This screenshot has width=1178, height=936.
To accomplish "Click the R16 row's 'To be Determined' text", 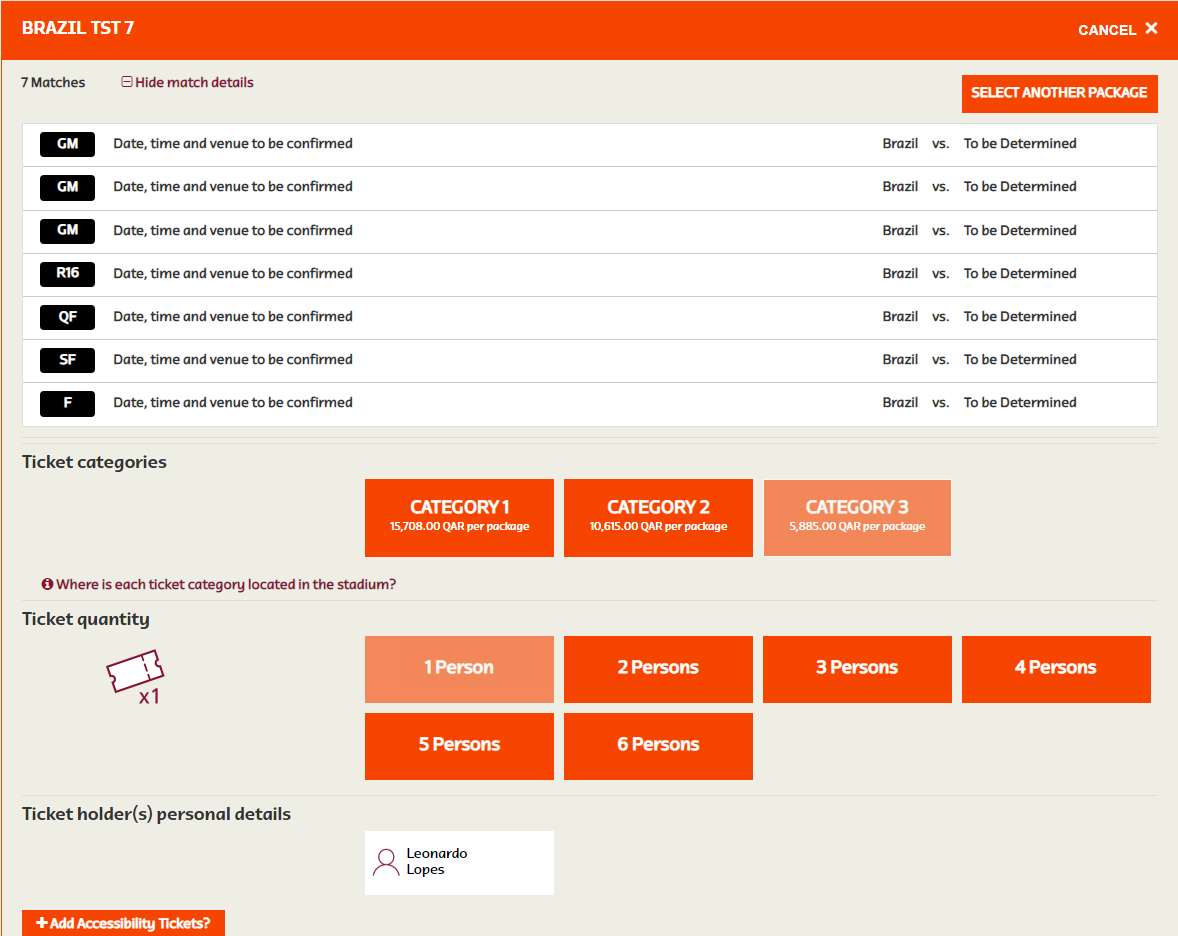I will click(1020, 273).
